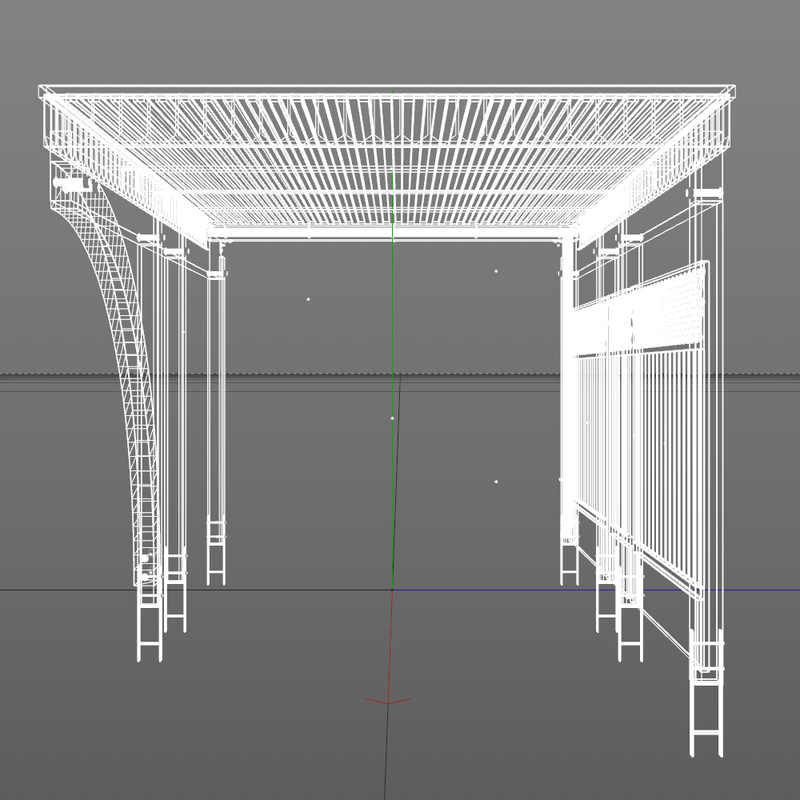This screenshot has height=800, width=800.
Task: Click the slatted roof canopy of the structure
Action: click(400, 160)
